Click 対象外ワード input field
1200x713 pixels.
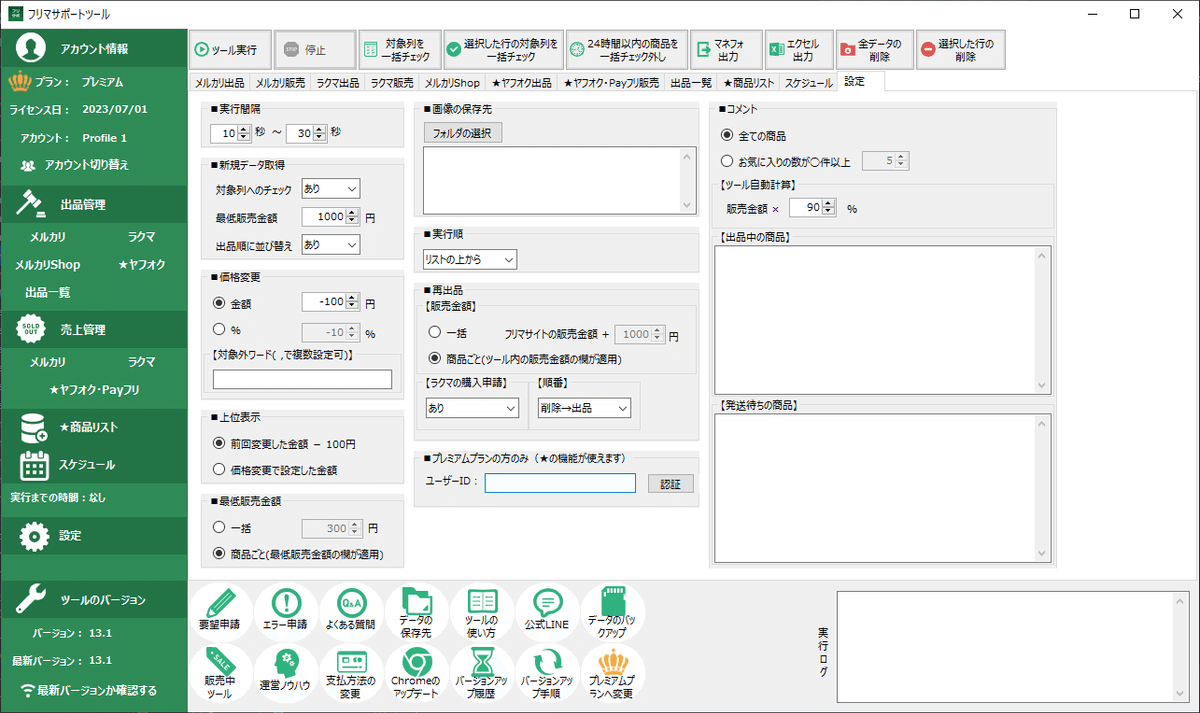pyautogui.click(x=302, y=379)
